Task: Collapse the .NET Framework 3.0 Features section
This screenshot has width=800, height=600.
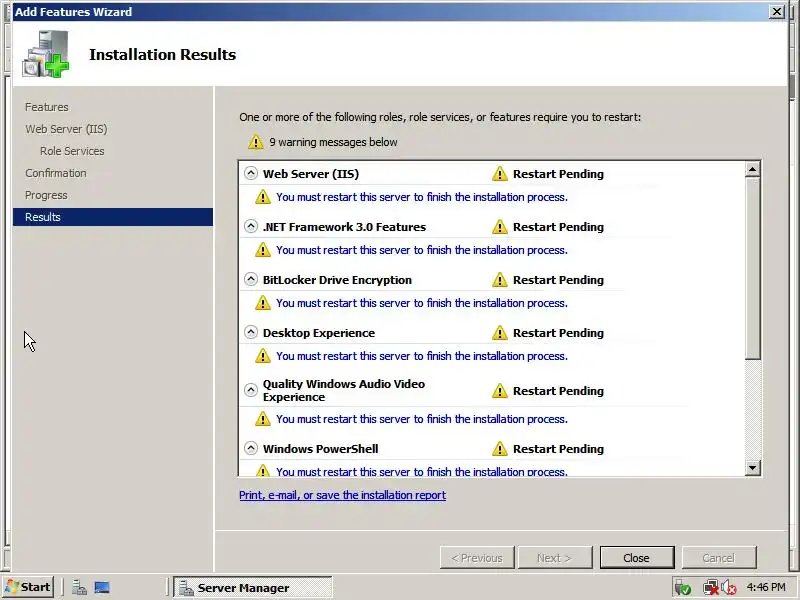Action: click(251, 226)
